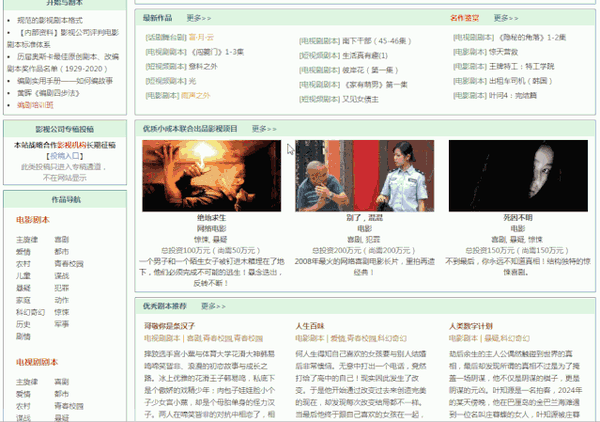
Task: Select 都市 under 电视剧剧本
Action: [62, 394]
